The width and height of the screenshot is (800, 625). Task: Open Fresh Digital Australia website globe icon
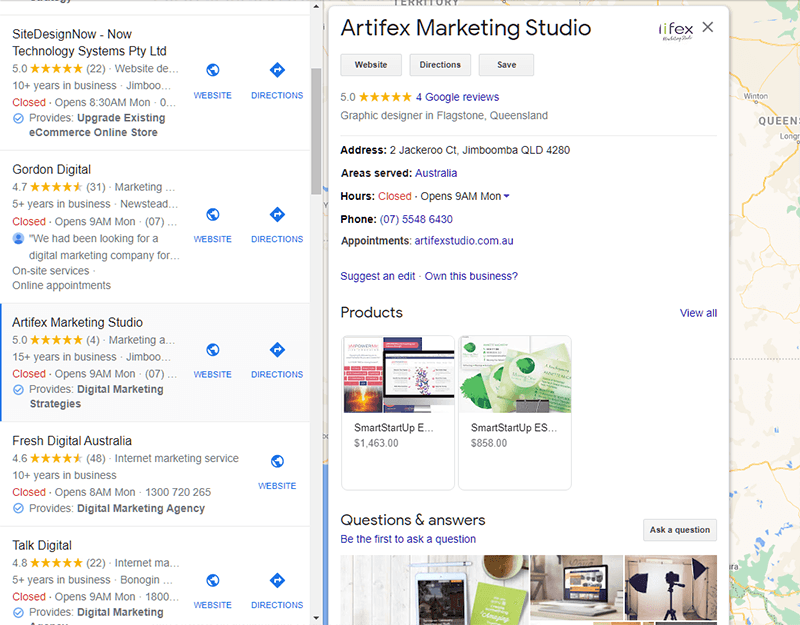277,461
